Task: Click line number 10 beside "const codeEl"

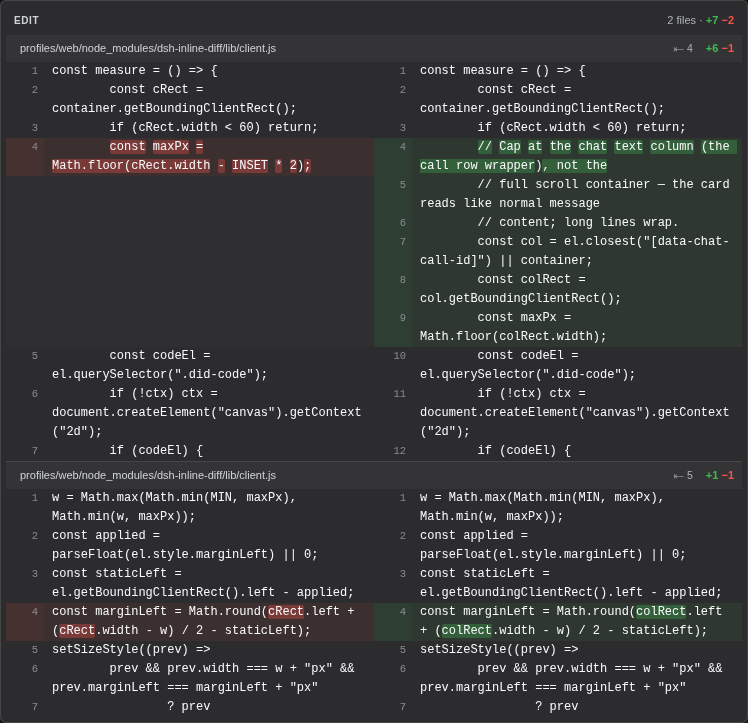Action: click(x=400, y=356)
